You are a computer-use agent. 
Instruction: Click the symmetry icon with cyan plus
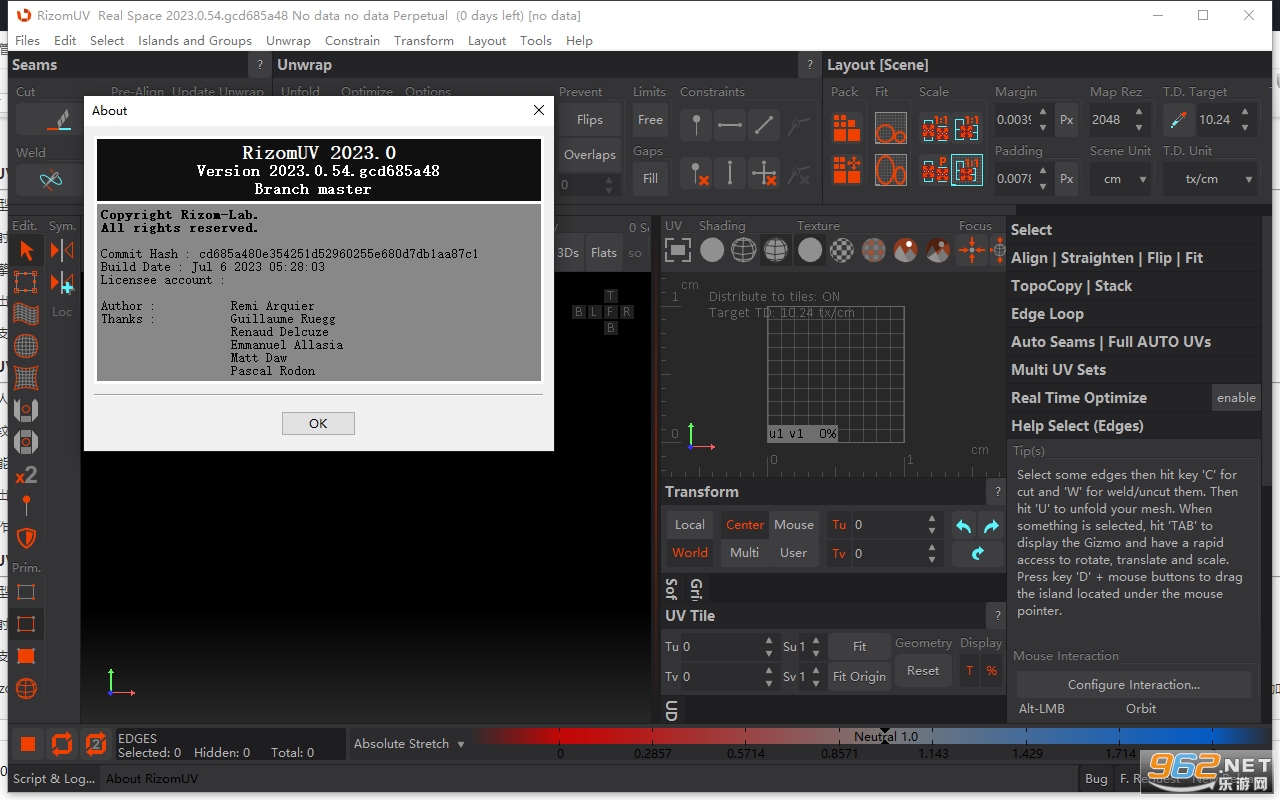coord(62,282)
